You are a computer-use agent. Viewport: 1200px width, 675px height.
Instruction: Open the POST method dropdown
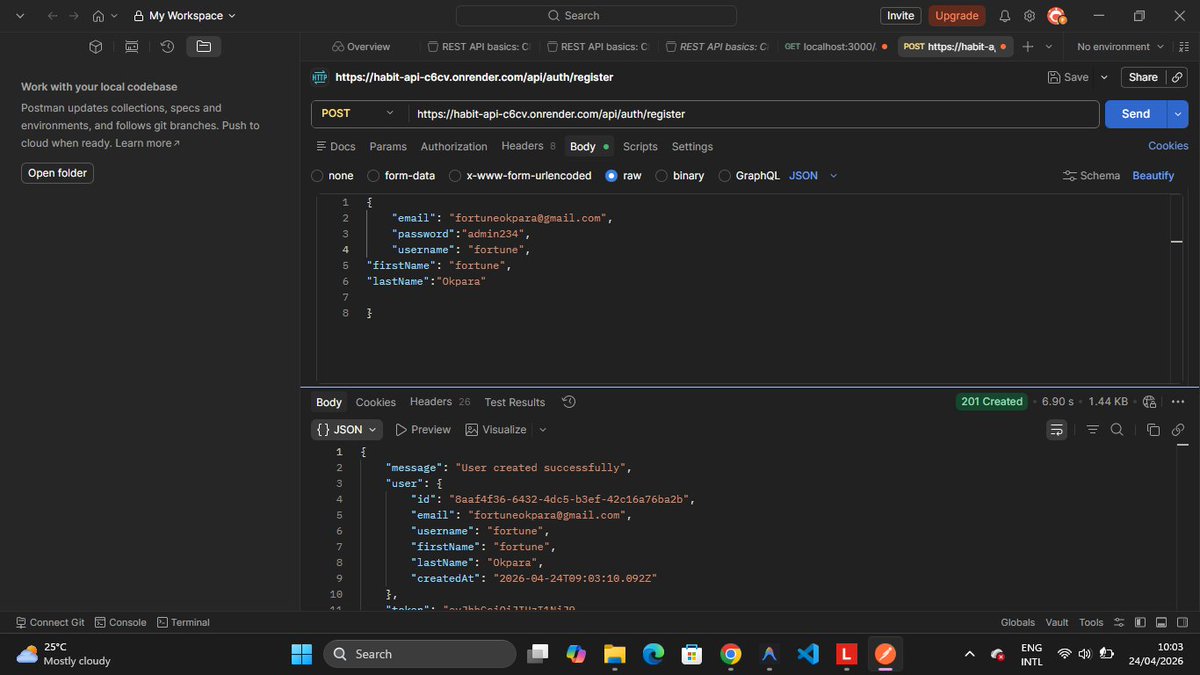(x=358, y=114)
